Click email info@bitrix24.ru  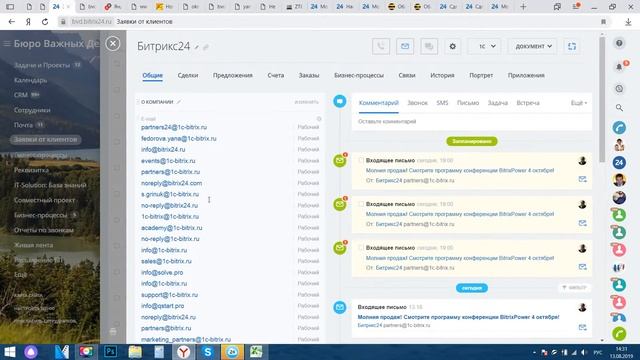163,149
